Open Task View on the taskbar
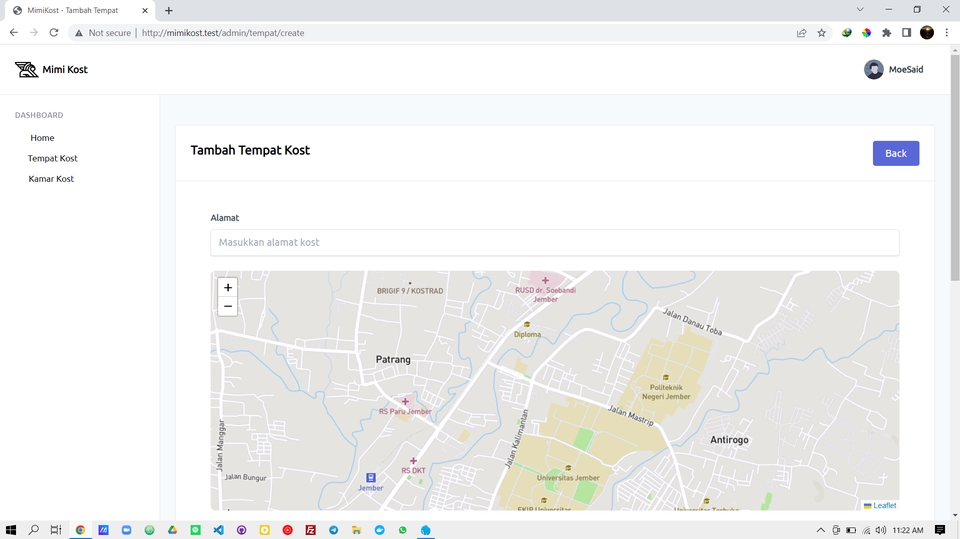 point(56,530)
